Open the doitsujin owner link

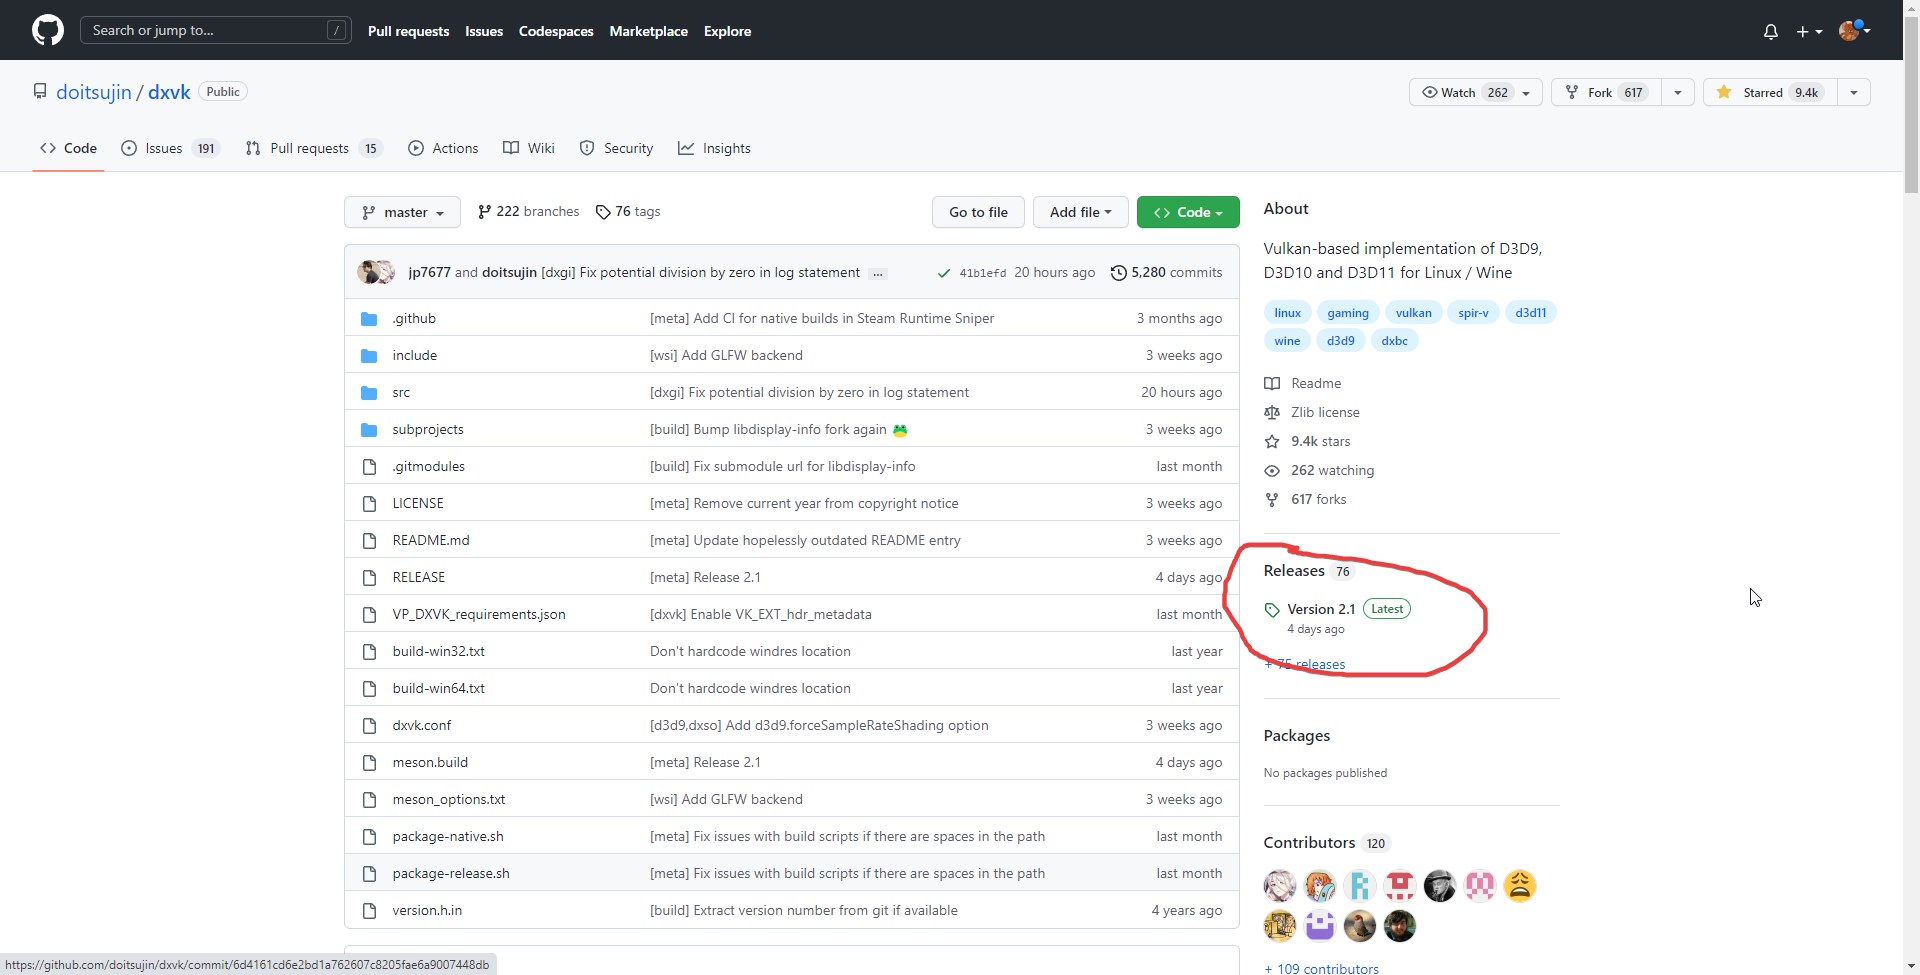[94, 92]
